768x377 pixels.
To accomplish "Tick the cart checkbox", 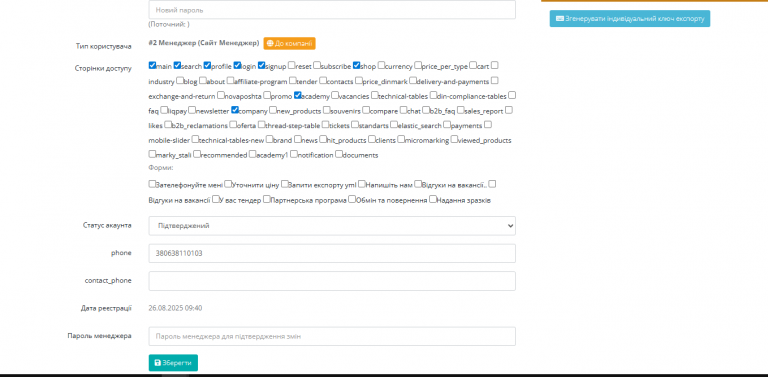I will click(473, 65).
